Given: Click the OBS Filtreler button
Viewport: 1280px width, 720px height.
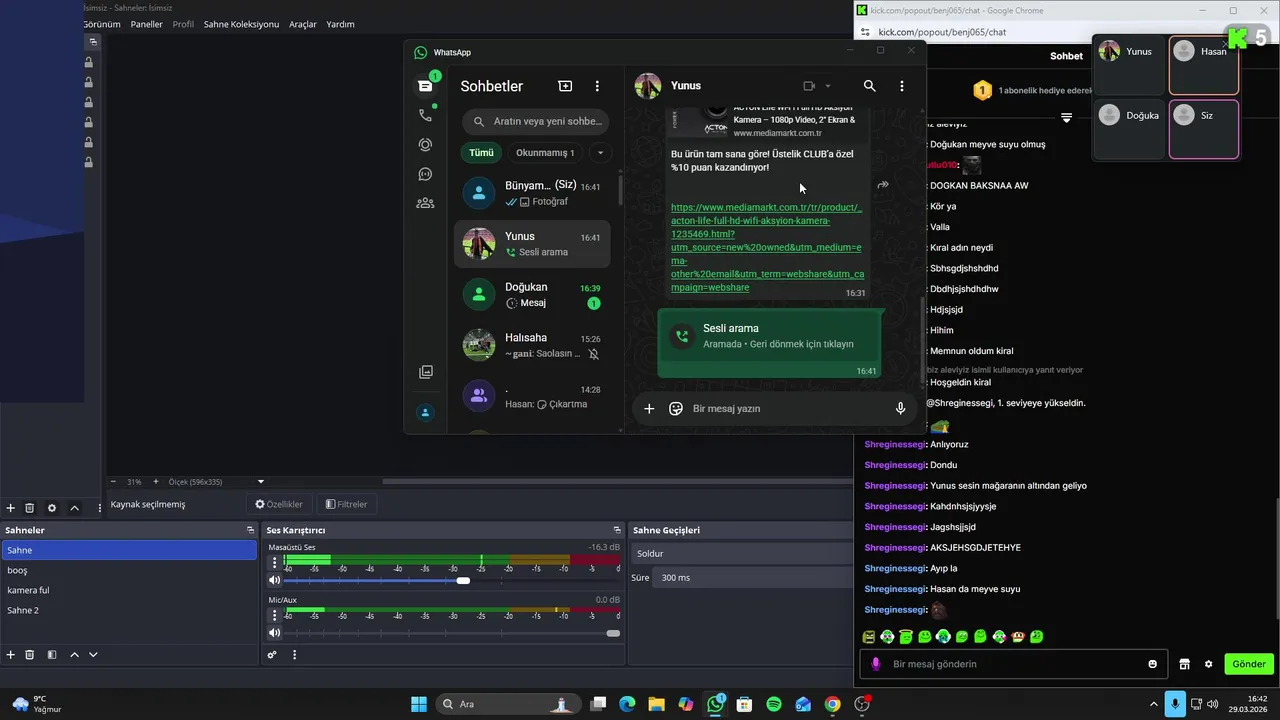Looking at the screenshot, I should (346, 505).
